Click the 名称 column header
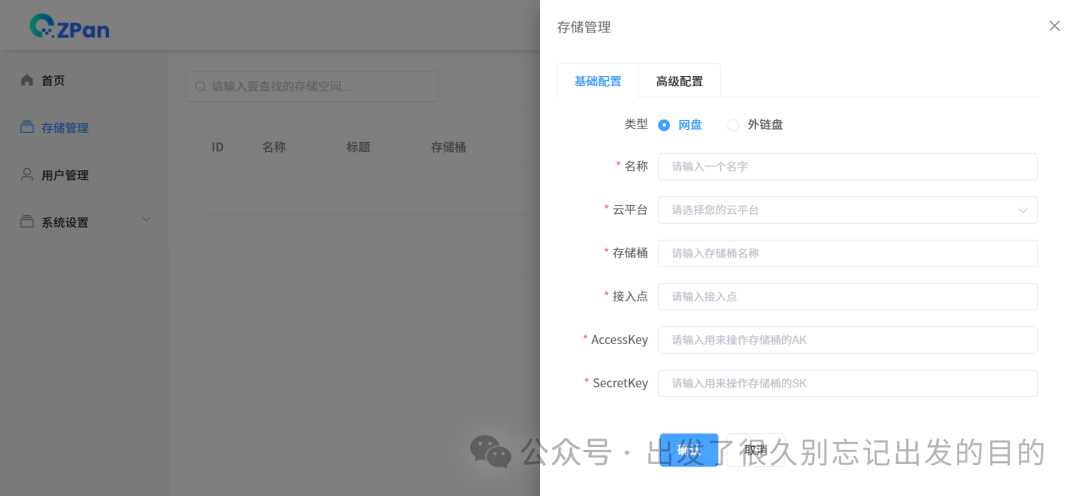Screen dimensions: 1080x496 [273, 147]
